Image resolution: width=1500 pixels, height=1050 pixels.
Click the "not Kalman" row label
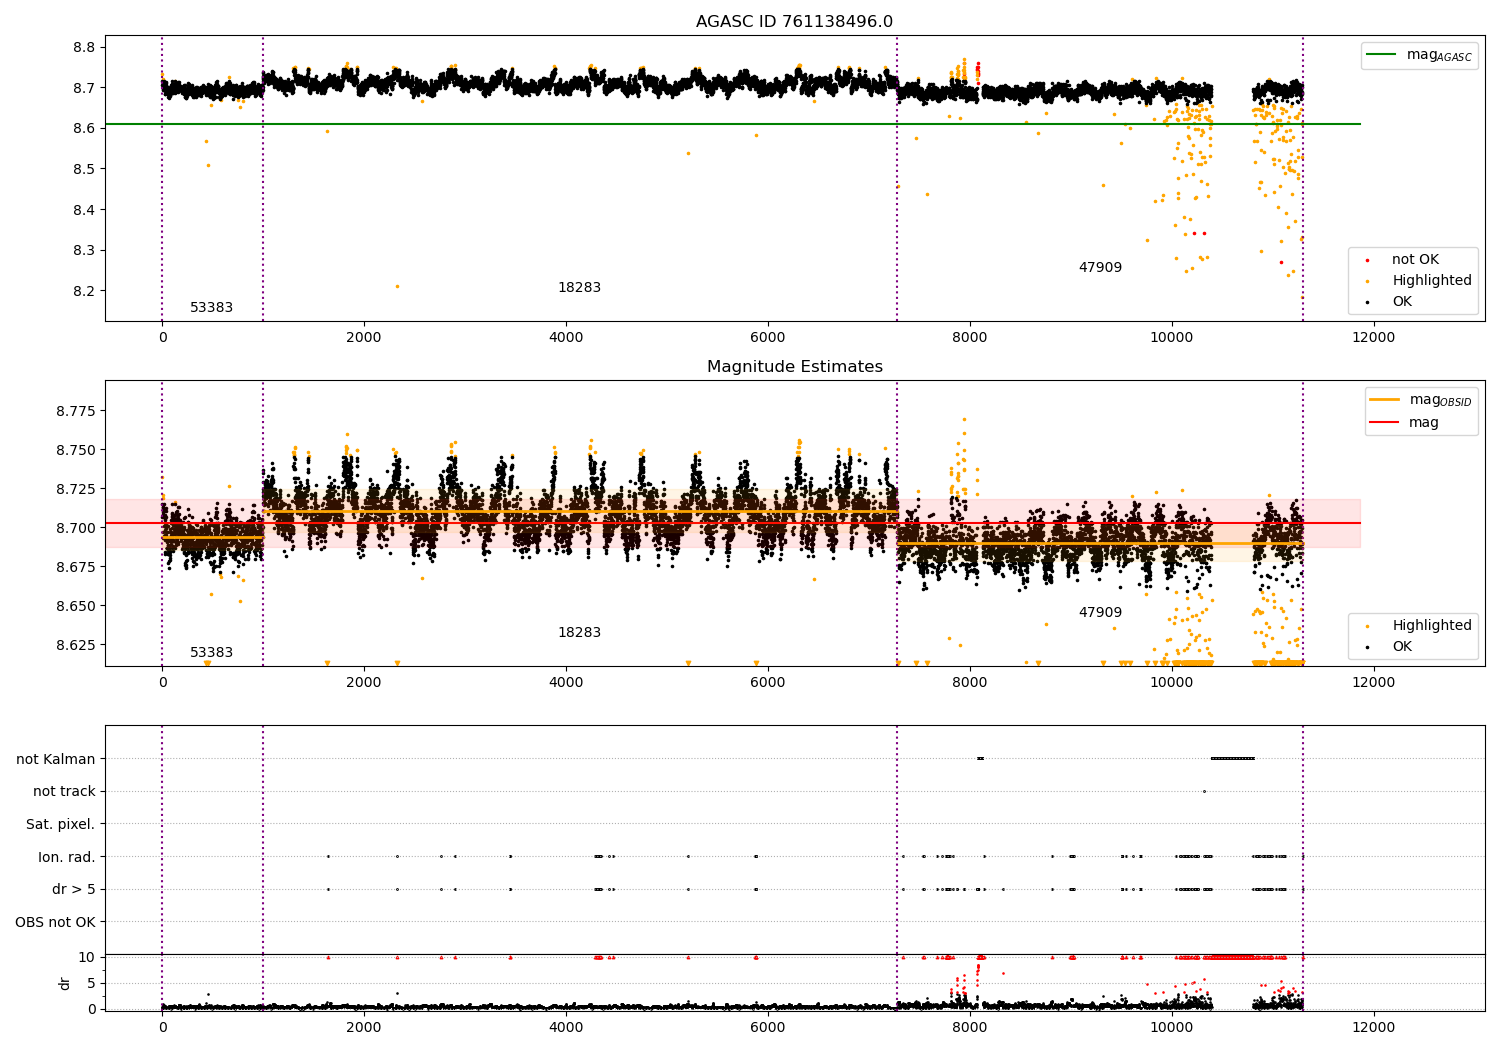coord(56,759)
